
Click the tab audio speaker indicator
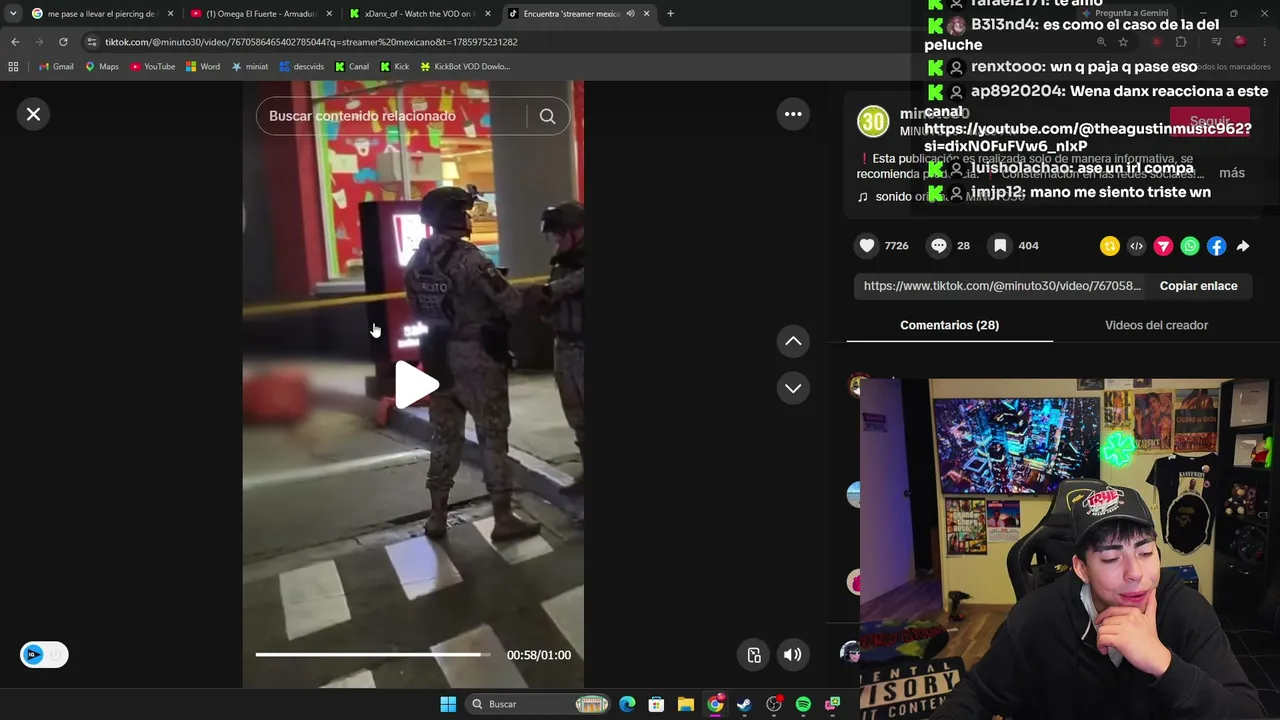[x=630, y=14]
